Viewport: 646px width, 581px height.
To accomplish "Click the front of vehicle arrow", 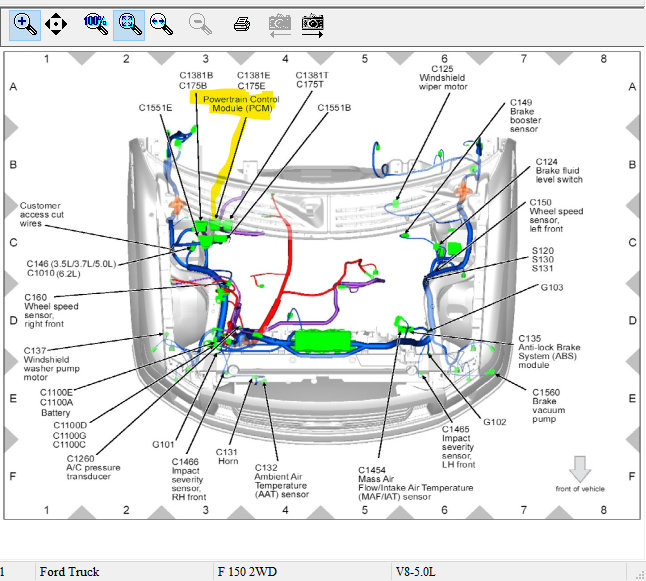I will coord(580,469).
